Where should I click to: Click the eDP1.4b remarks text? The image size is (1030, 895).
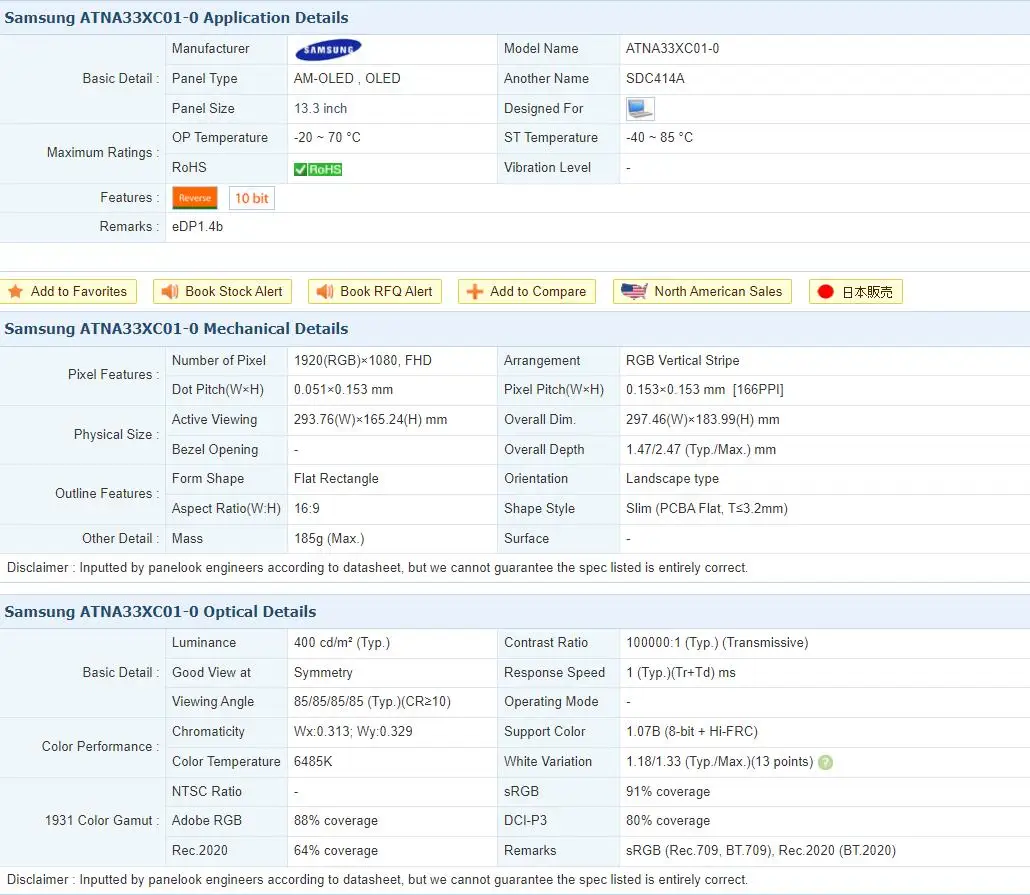coord(197,227)
